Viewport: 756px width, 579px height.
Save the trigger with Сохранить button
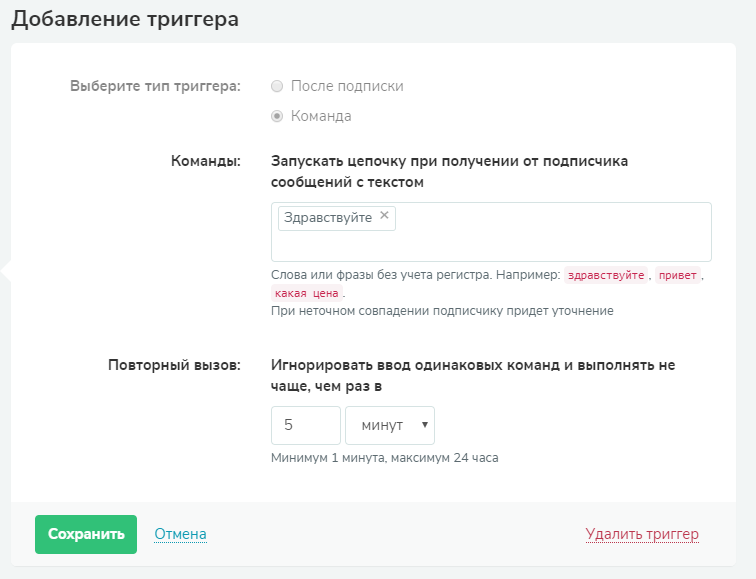86,534
